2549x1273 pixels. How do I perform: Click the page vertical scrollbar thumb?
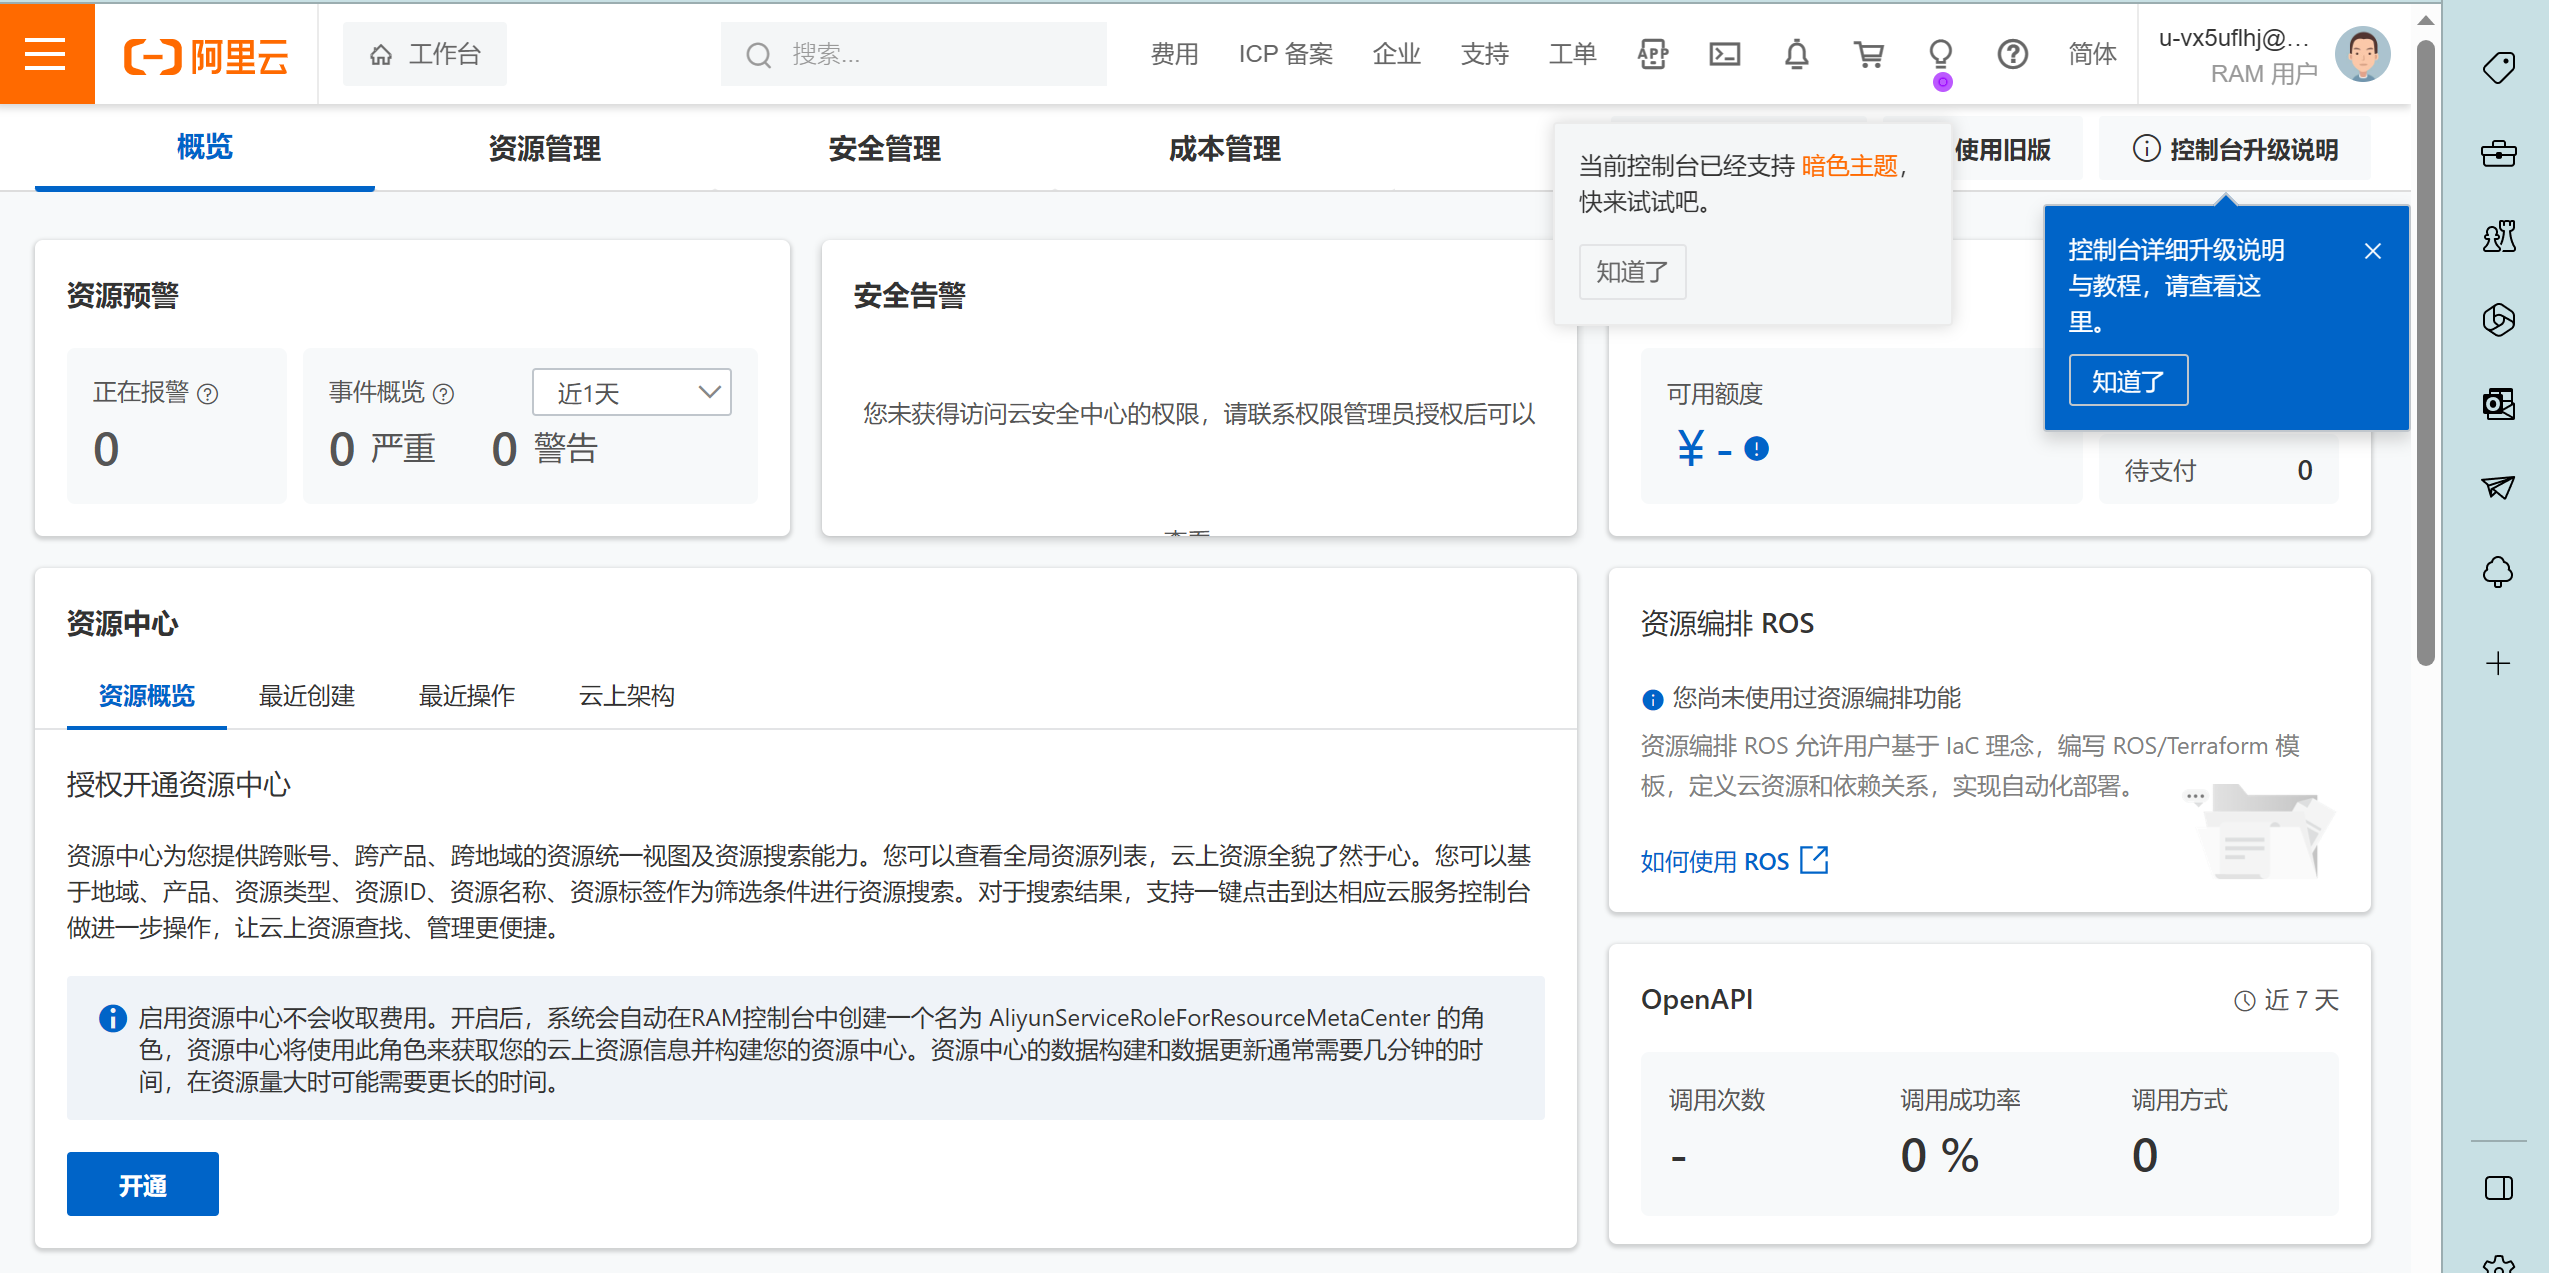point(2425,352)
